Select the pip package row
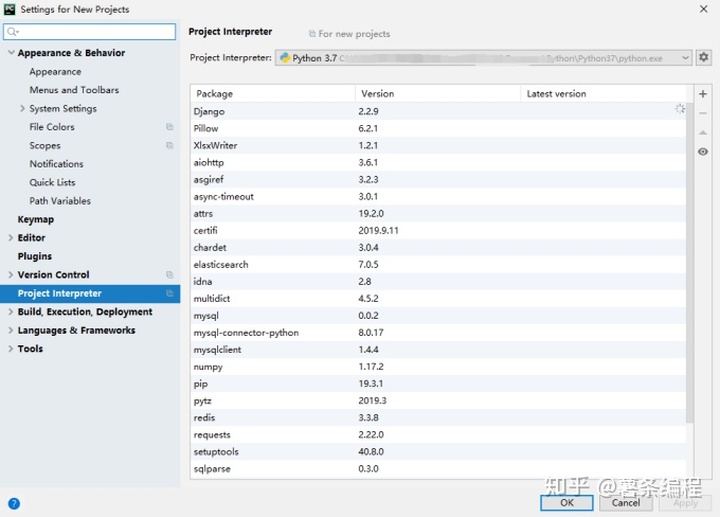Screen dimensions: 720x517 pyautogui.click(x=439, y=383)
